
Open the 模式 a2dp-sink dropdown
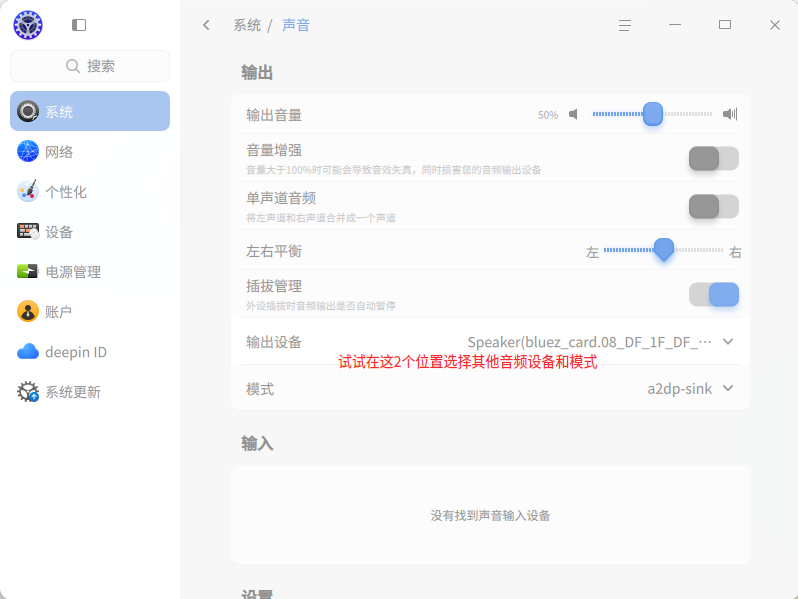[690, 389]
